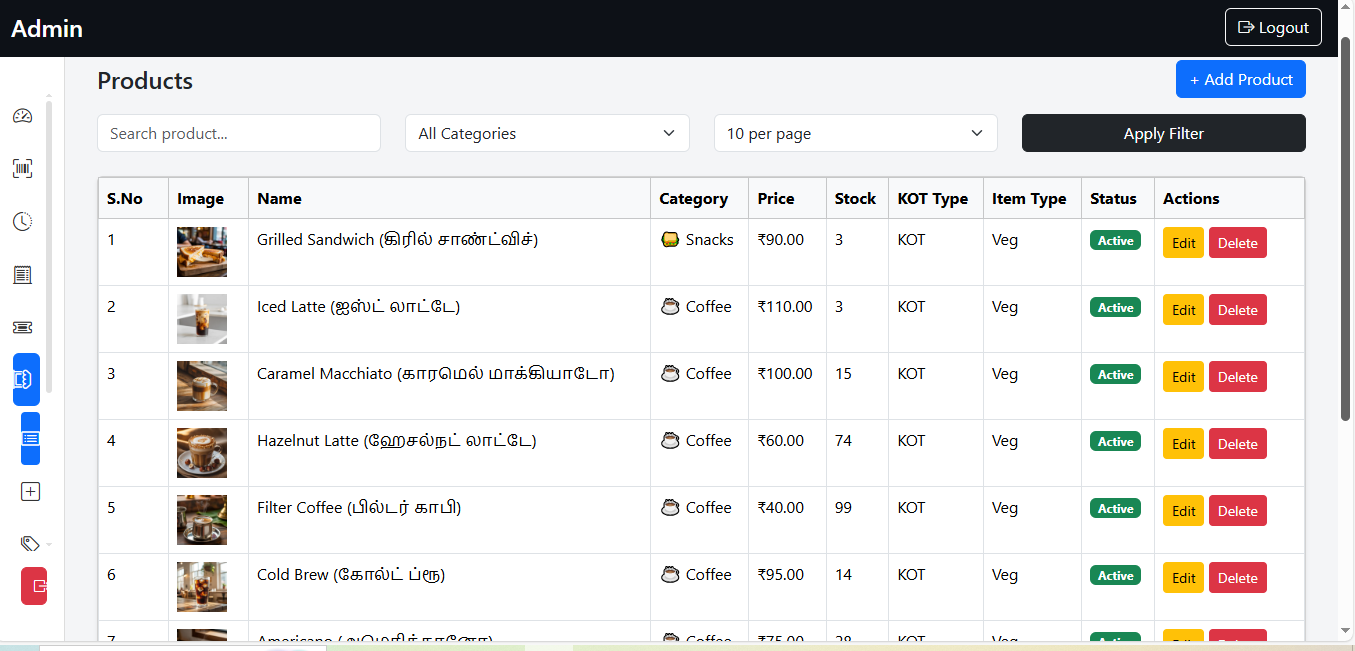Expand the tags submenu arrow in sidebar

point(49,544)
